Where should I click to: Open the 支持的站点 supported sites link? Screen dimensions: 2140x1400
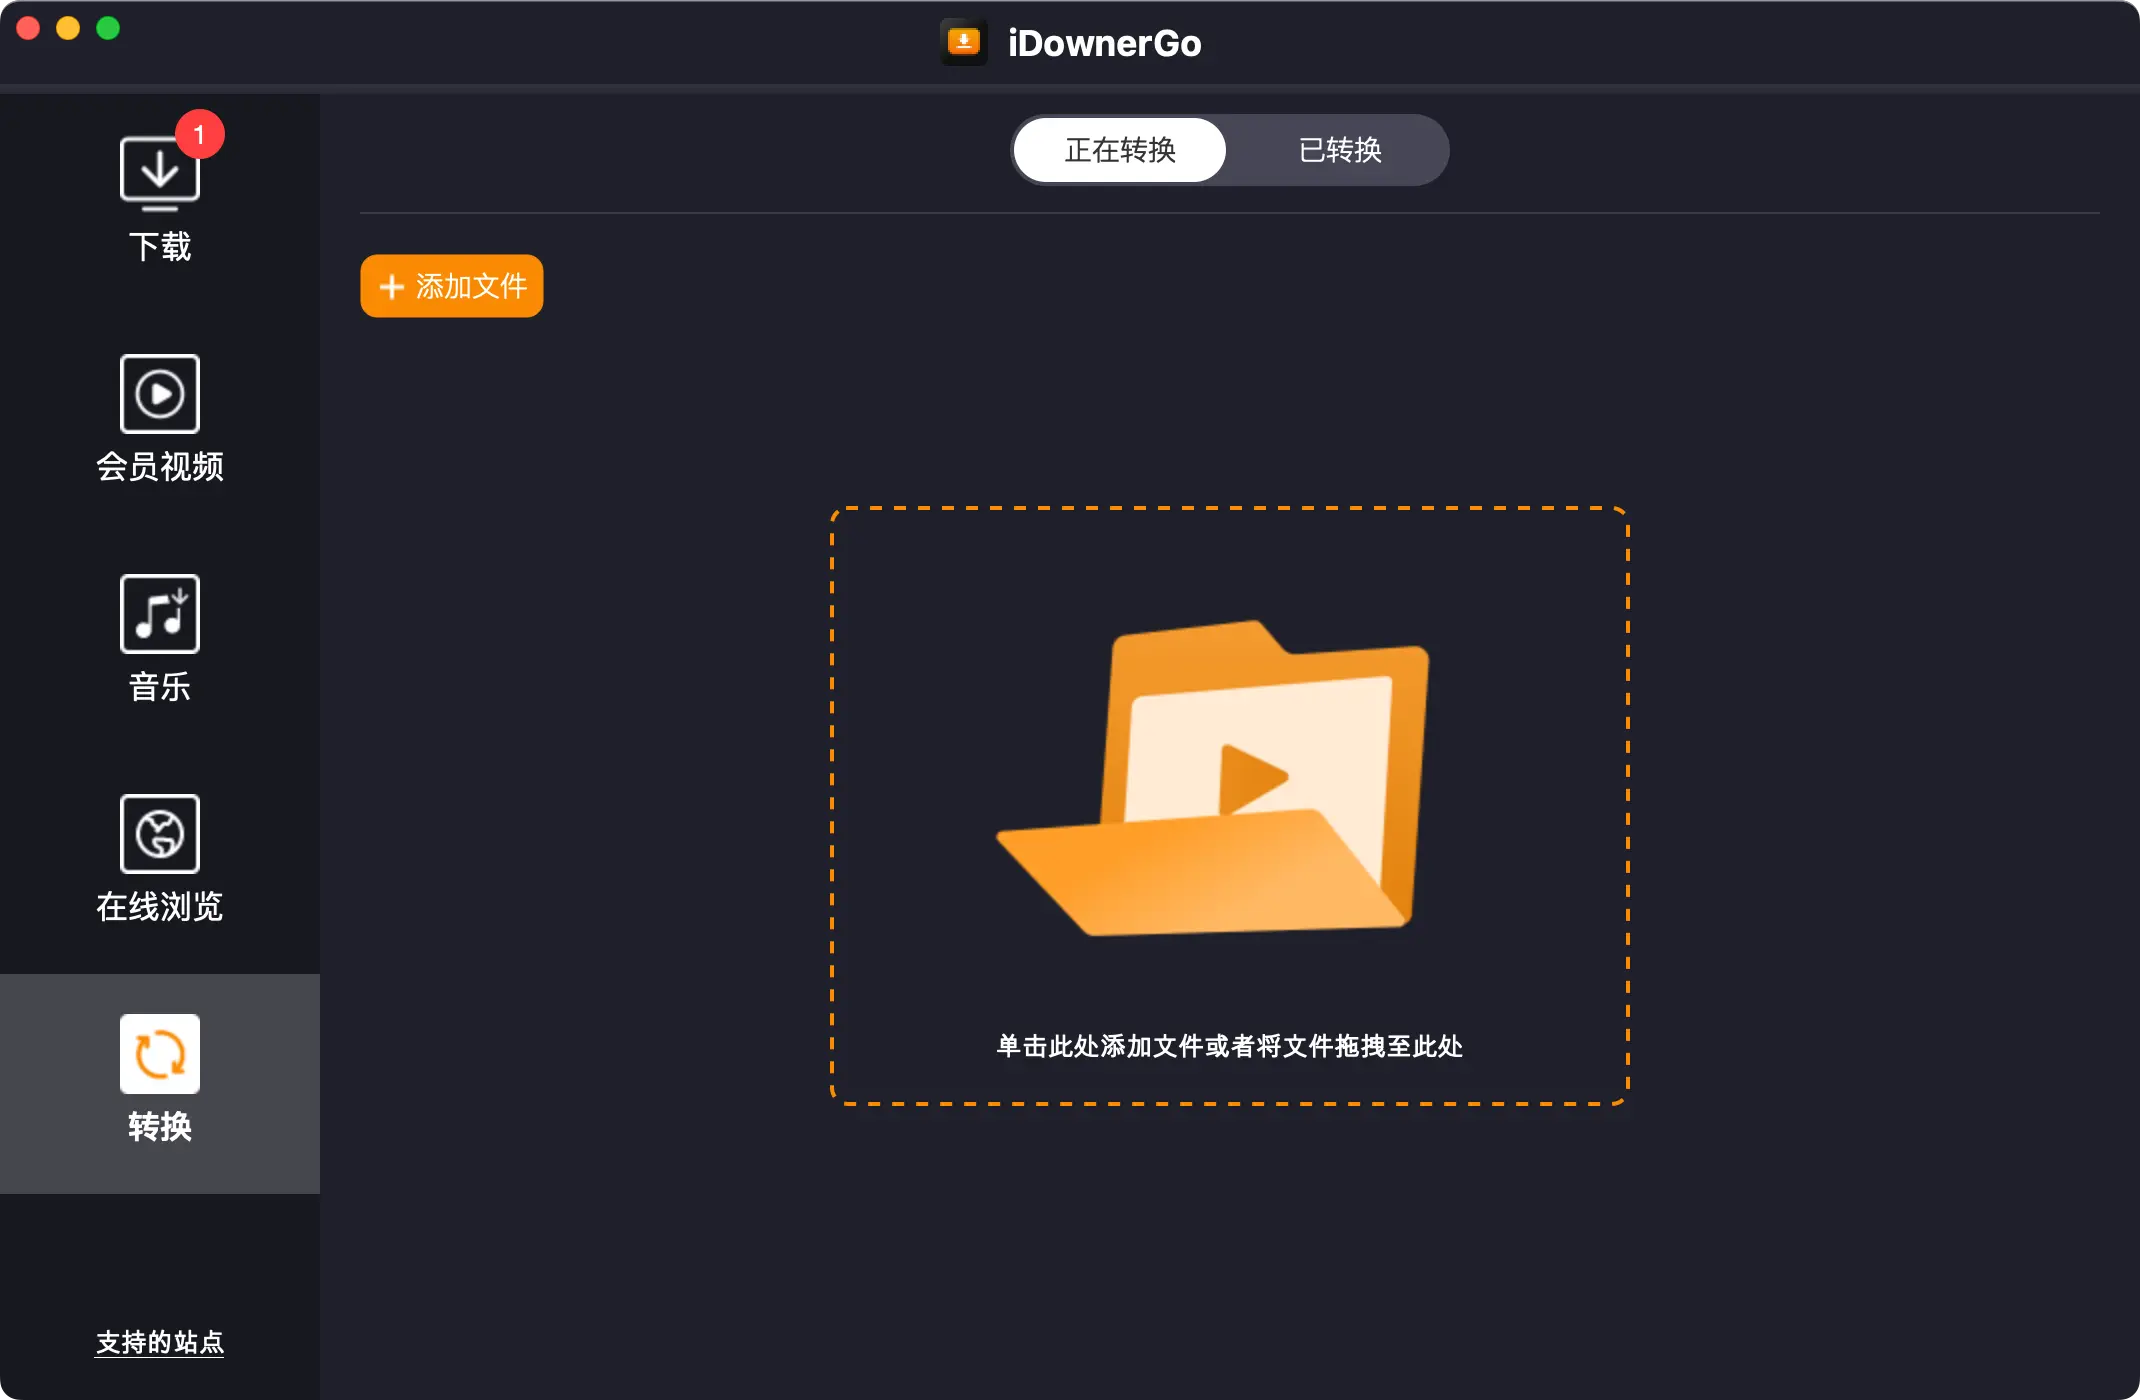pyautogui.click(x=159, y=1342)
